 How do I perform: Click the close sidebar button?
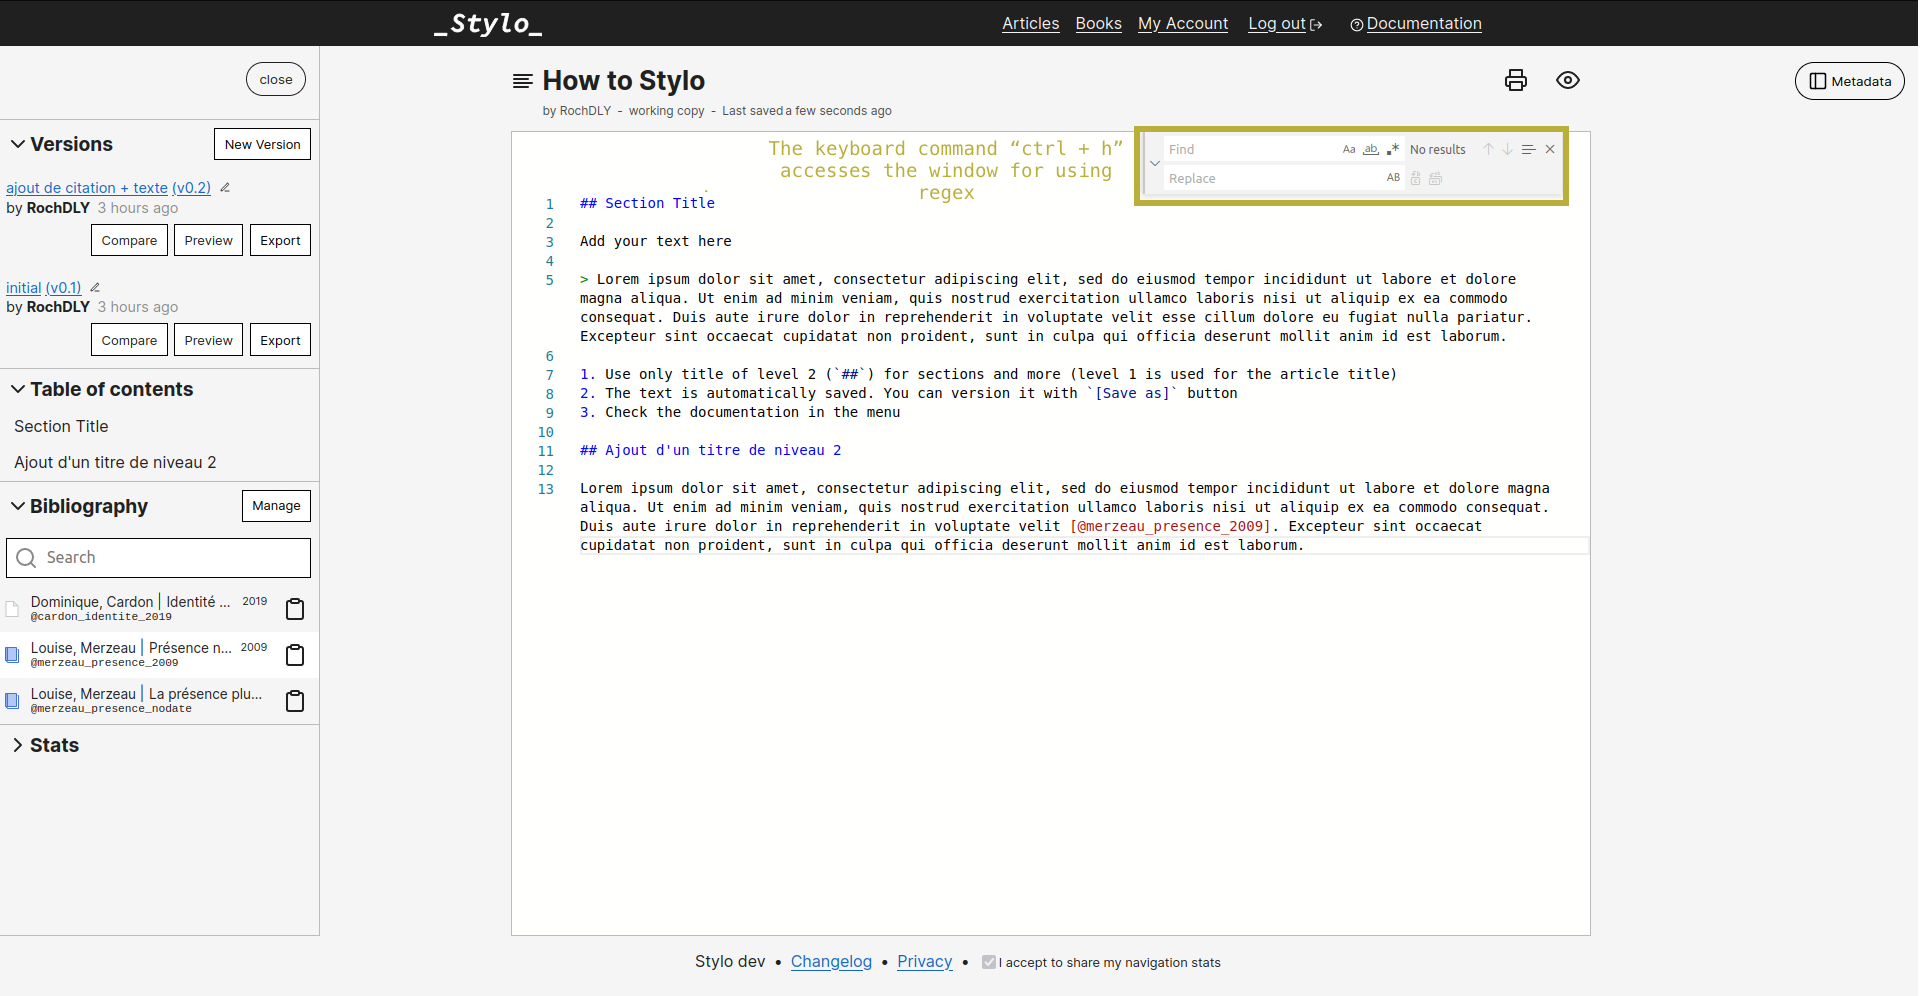click(x=276, y=80)
